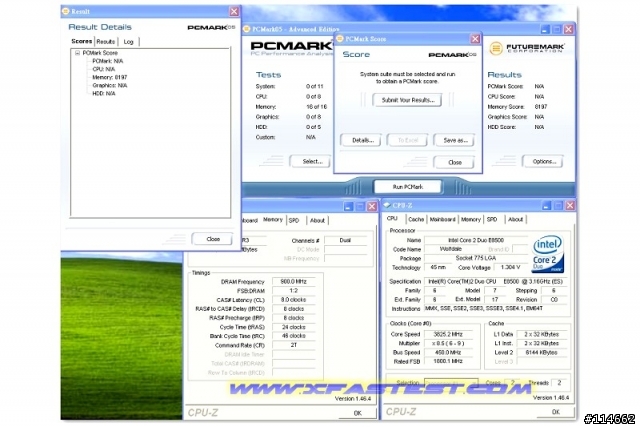
Task: Click the Level 2 cache value field
Action: (542, 352)
